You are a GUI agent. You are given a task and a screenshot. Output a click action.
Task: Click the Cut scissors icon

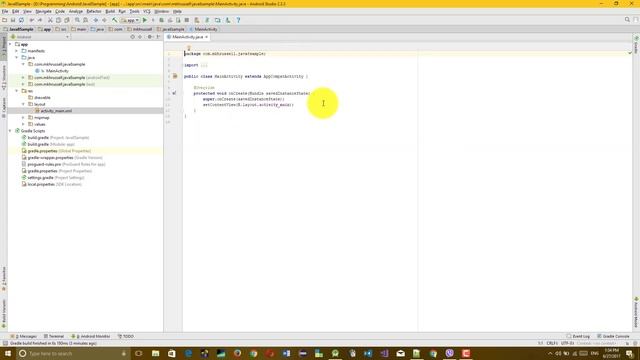50,20
